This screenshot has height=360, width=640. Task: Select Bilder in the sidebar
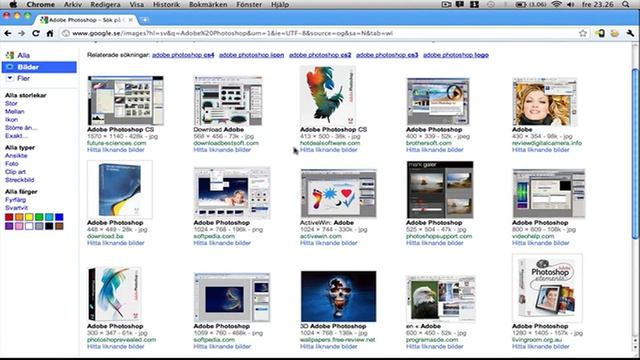point(39,67)
